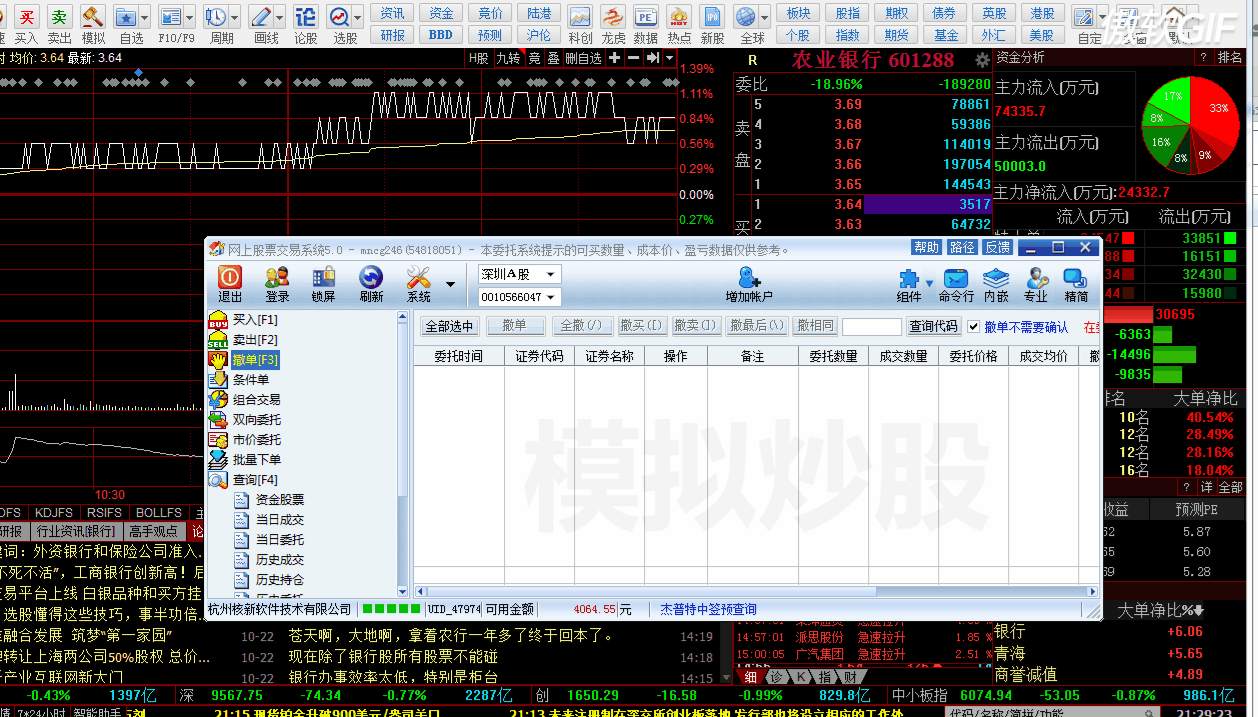Viewport: 1258px width, 717px height.
Task: Toggle the 撤单不需要确认 checkbox
Action: pyautogui.click(x=974, y=327)
